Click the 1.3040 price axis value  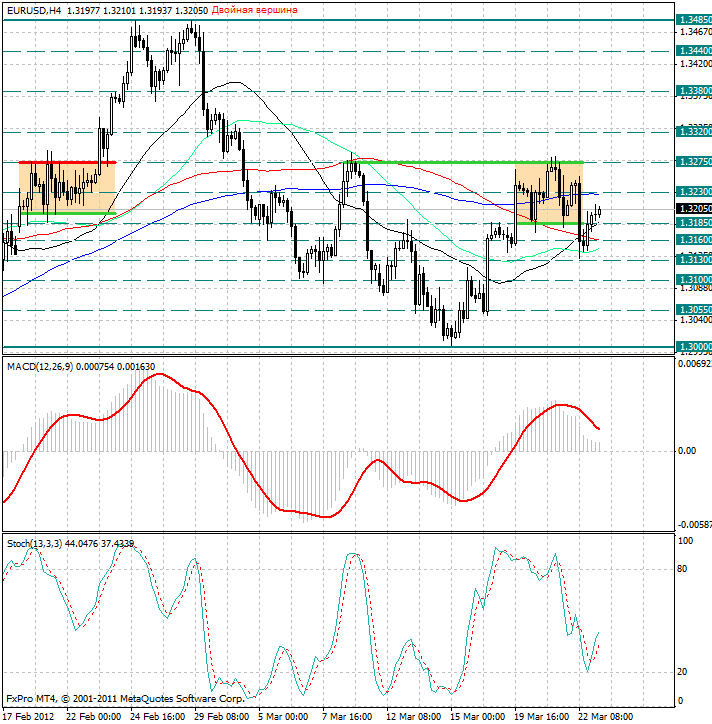[x=694, y=320]
